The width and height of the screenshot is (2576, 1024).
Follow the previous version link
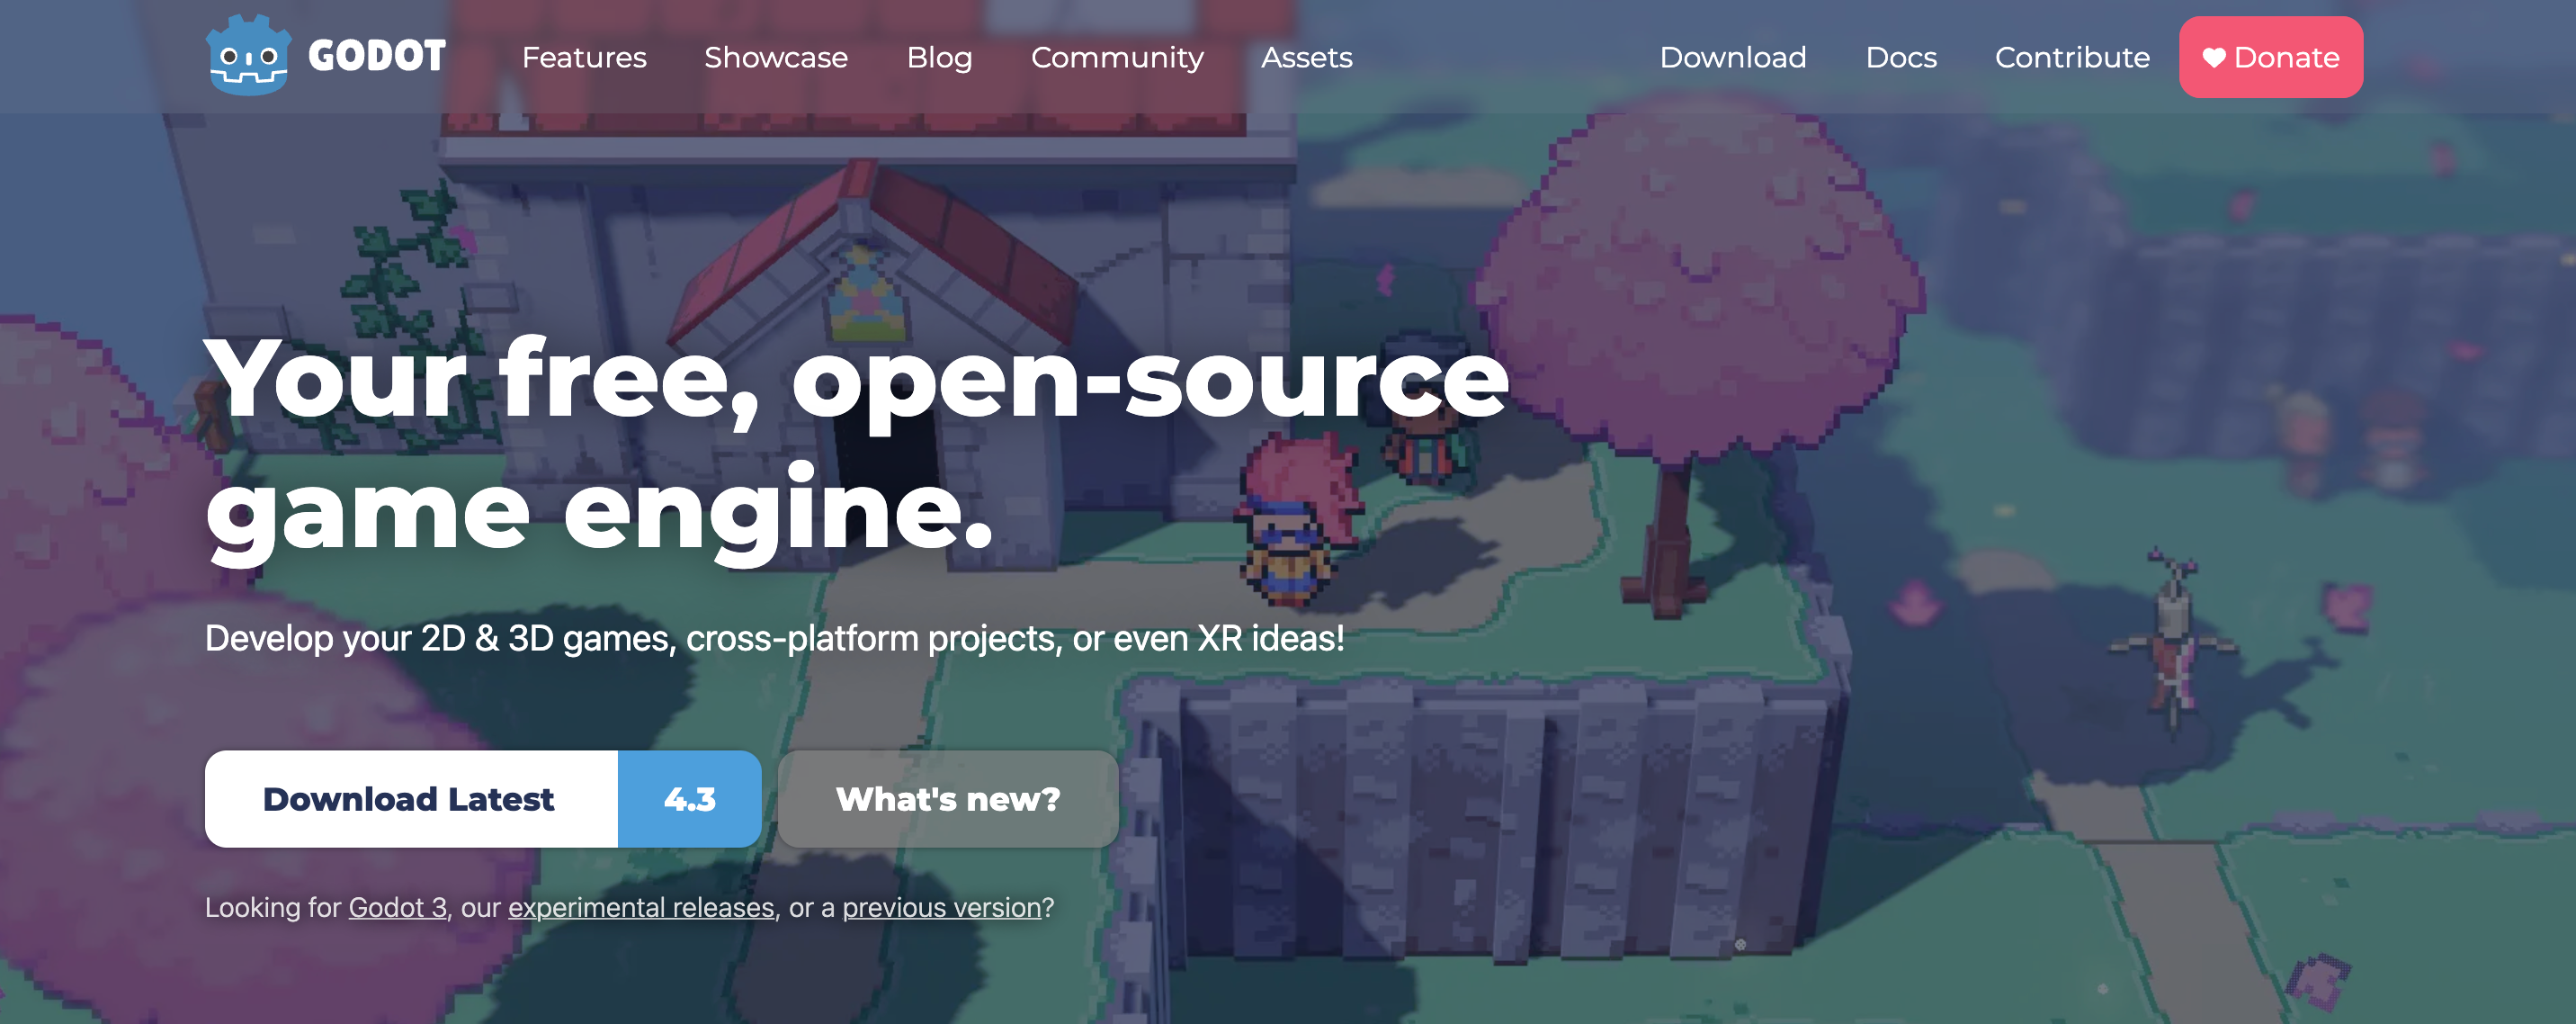point(941,907)
